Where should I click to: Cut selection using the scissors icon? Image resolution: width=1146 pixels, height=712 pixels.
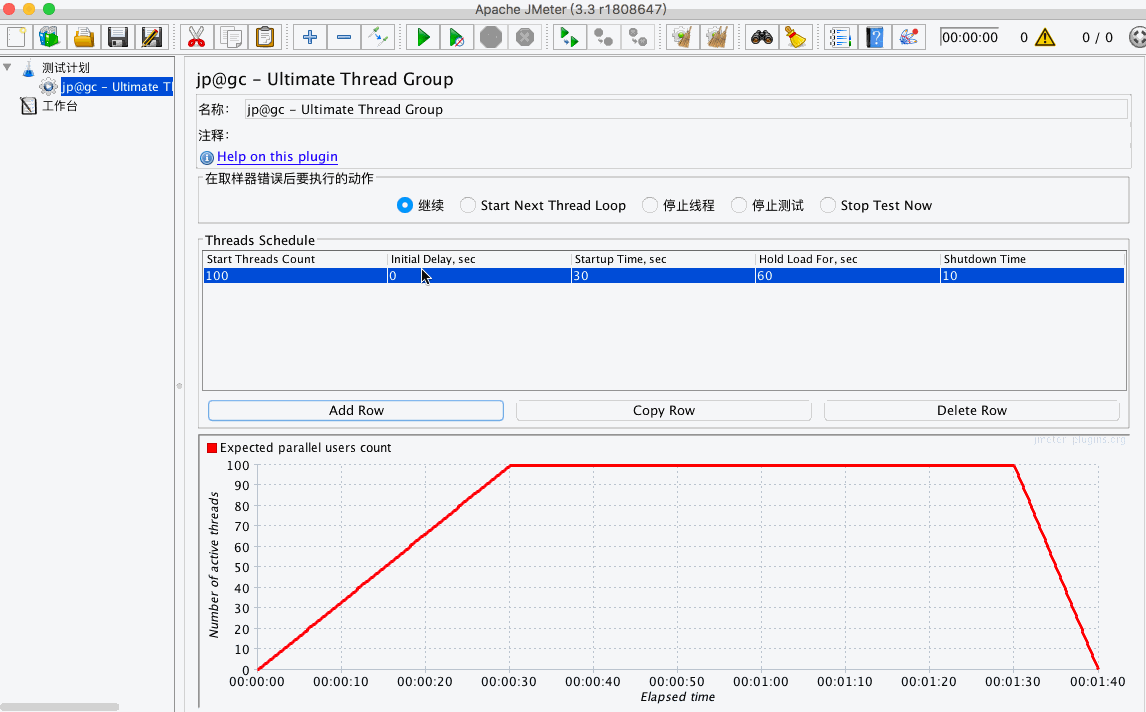(196, 36)
